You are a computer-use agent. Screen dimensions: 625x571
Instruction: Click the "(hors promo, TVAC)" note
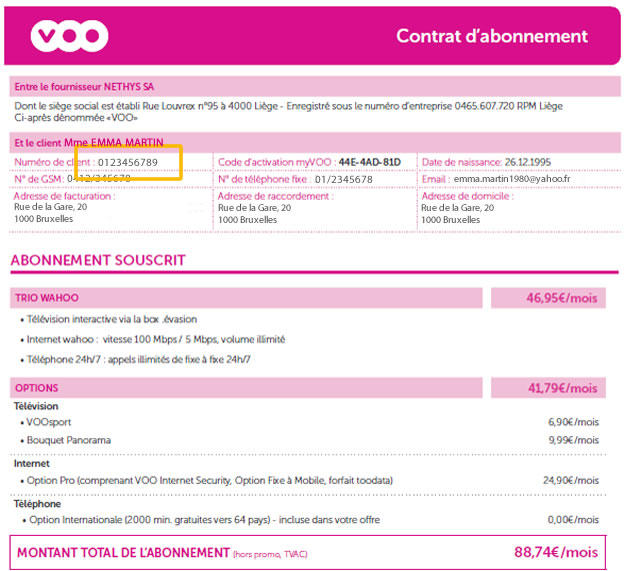point(270,554)
